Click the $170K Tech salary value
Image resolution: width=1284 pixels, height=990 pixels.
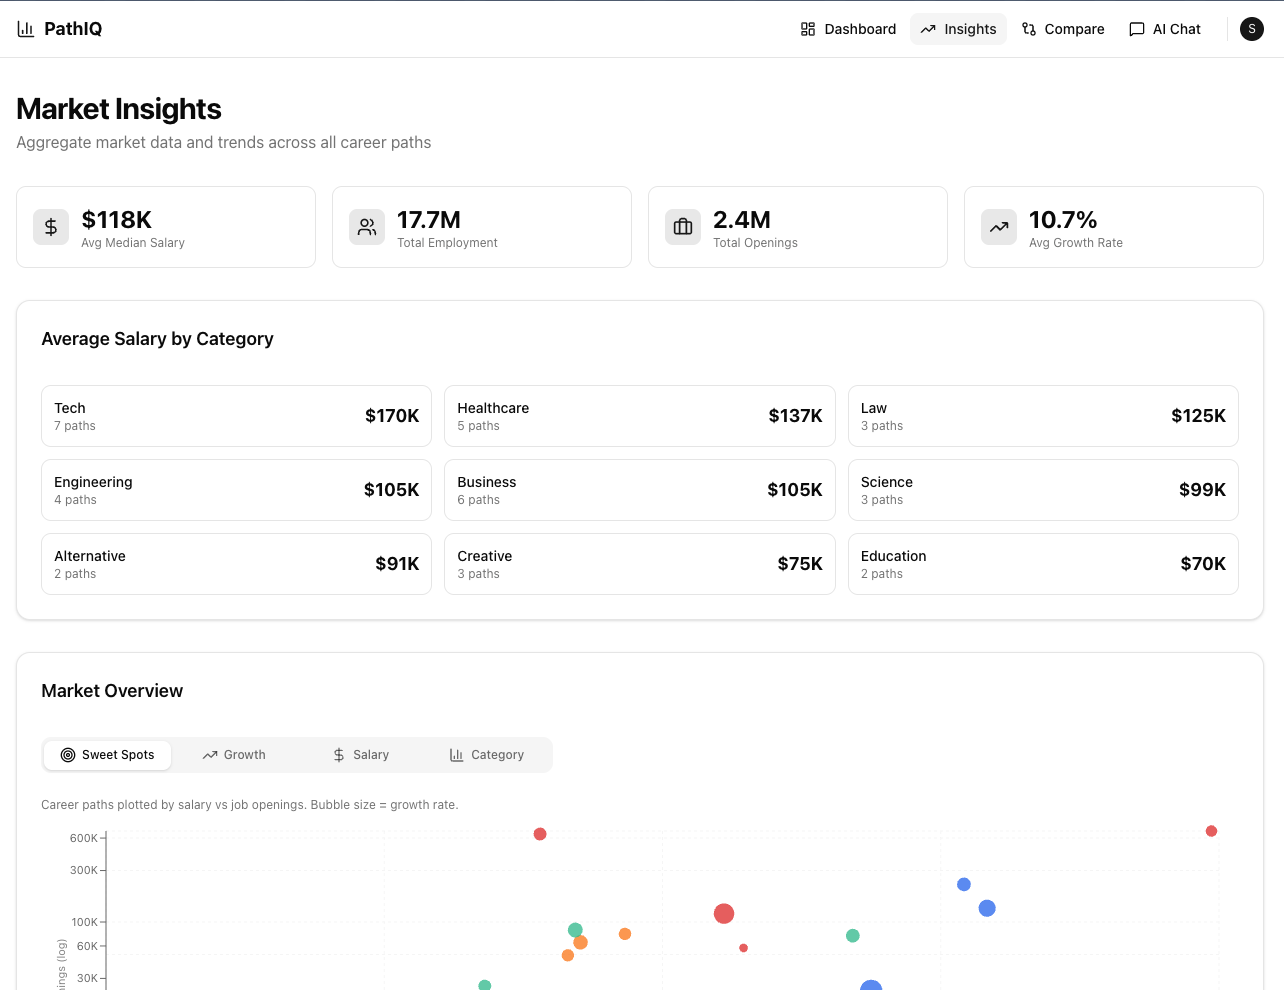tap(392, 416)
